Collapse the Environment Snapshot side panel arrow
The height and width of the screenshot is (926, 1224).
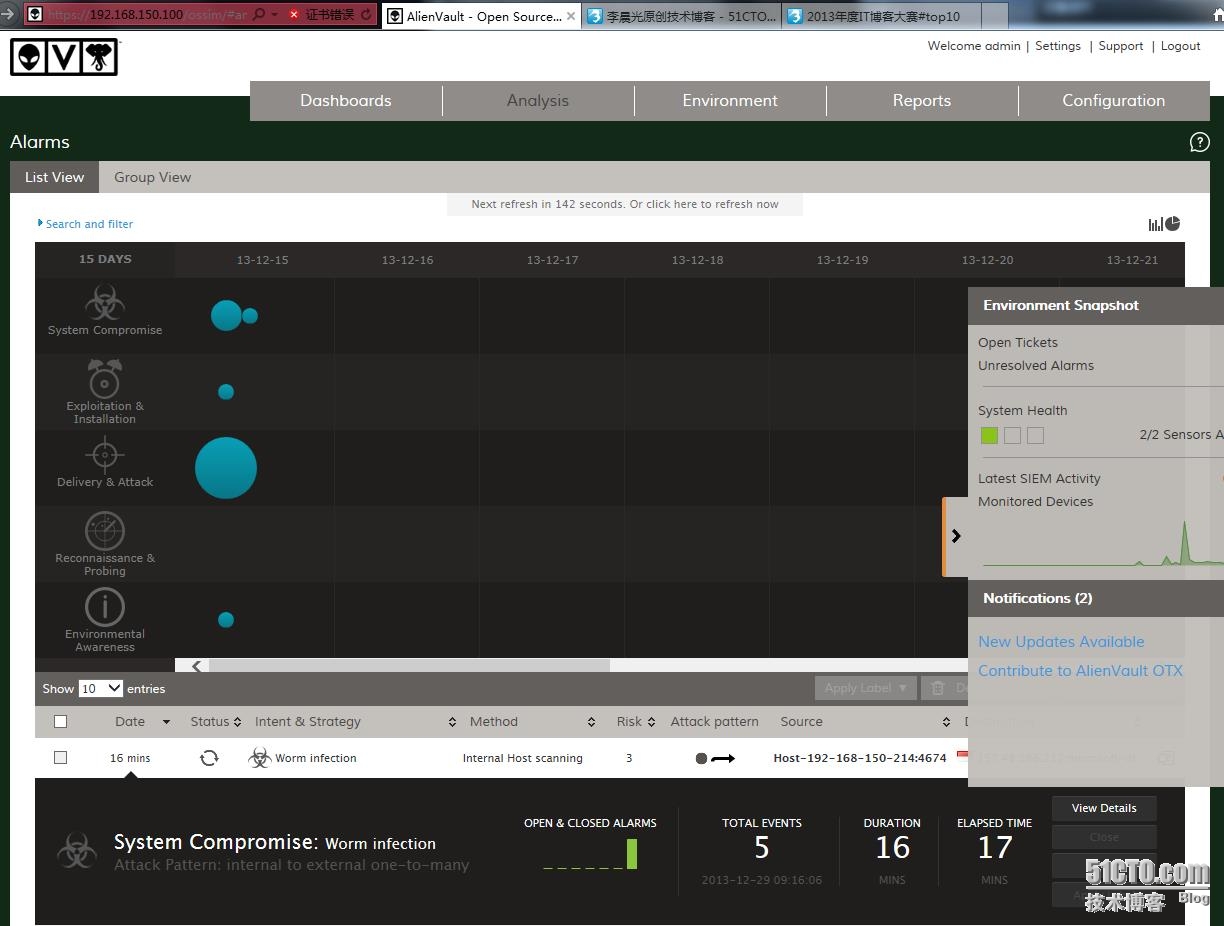click(x=955, y=536)
